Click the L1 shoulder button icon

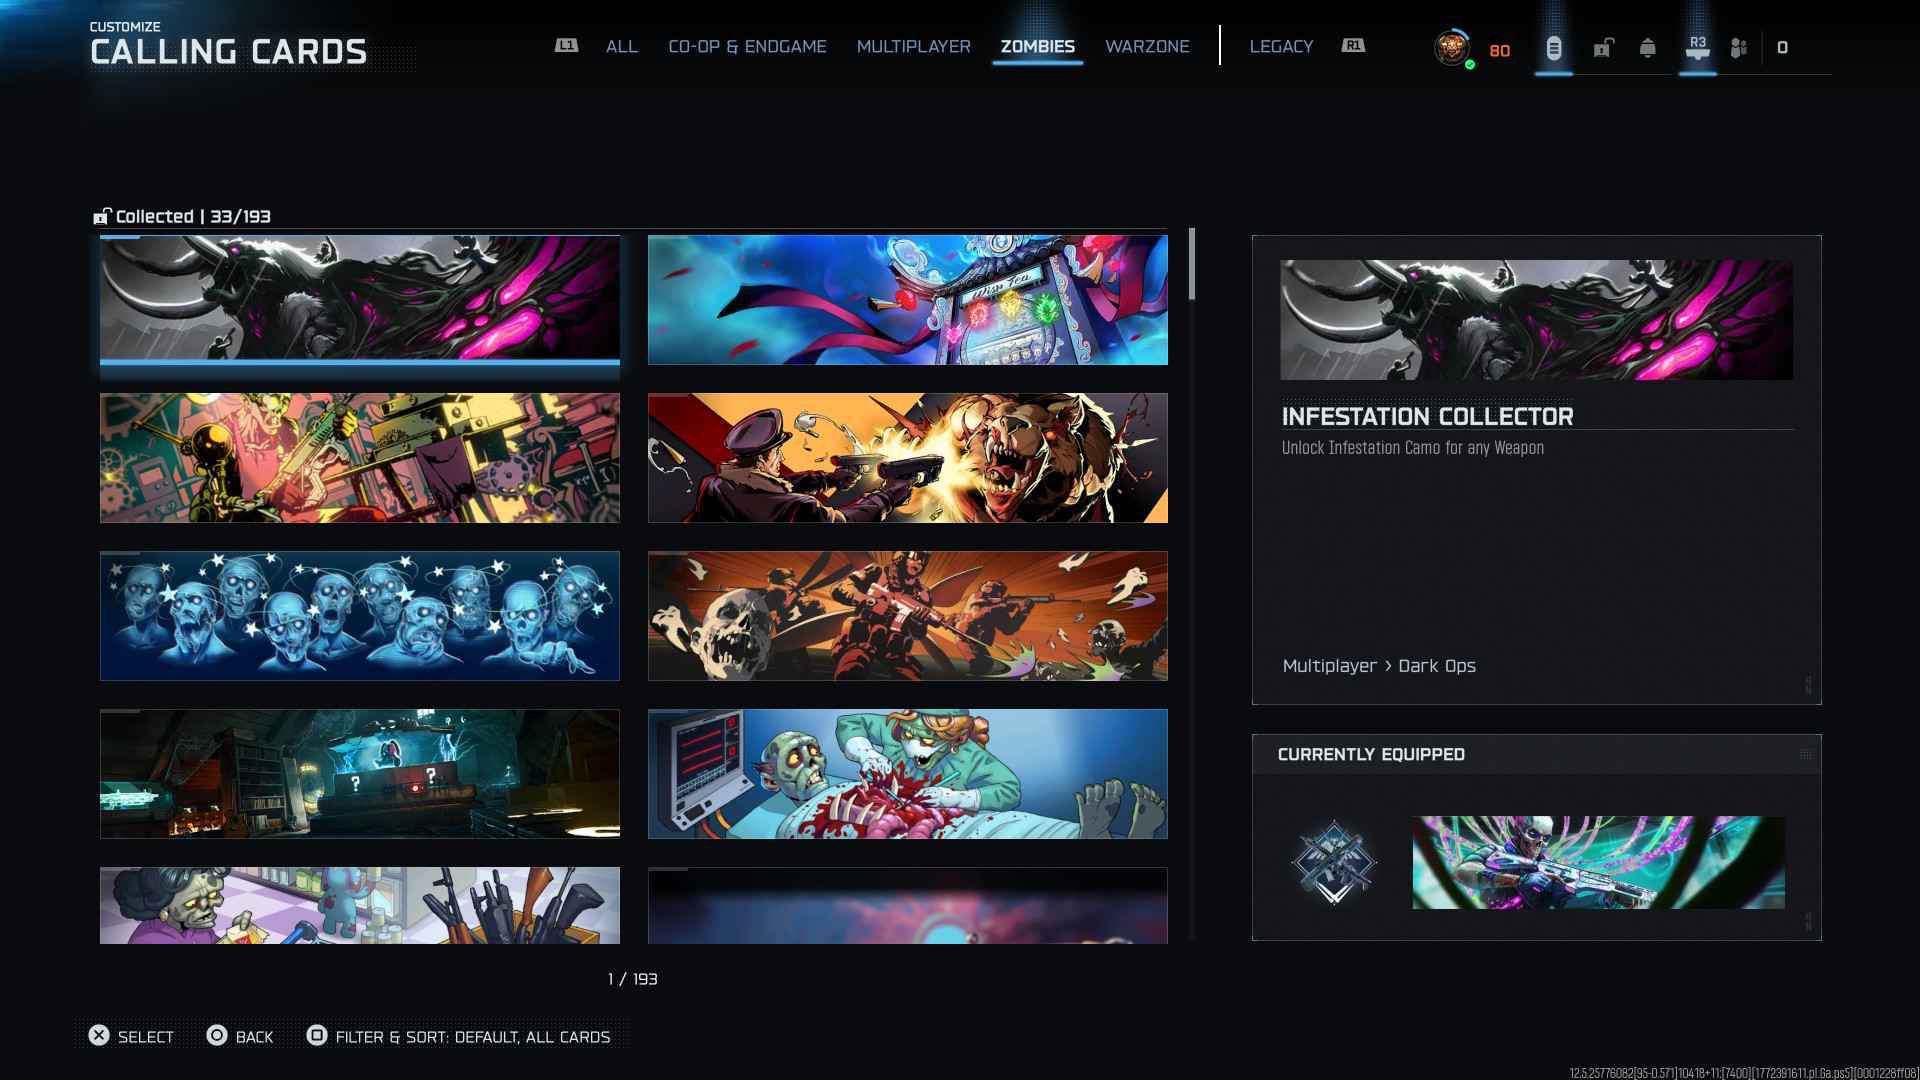coord(566,45)
